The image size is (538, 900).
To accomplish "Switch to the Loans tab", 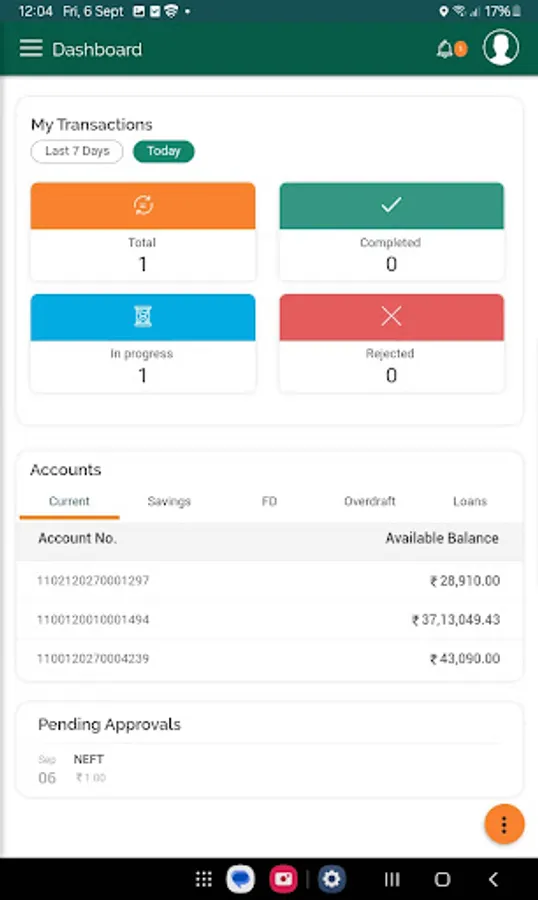I will 470,502.
